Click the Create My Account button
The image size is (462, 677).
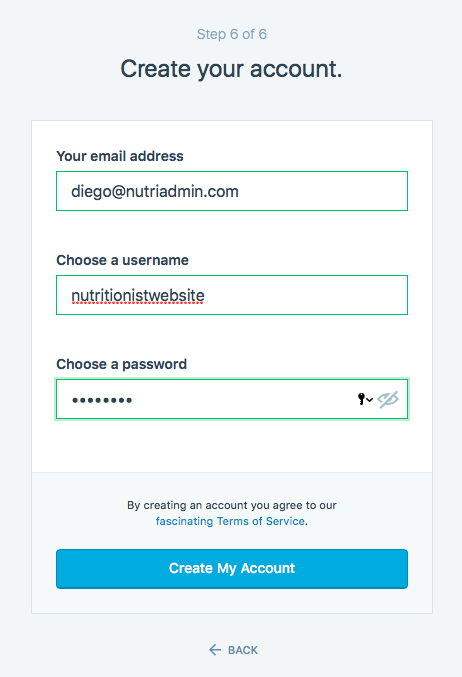pos(232,569)
